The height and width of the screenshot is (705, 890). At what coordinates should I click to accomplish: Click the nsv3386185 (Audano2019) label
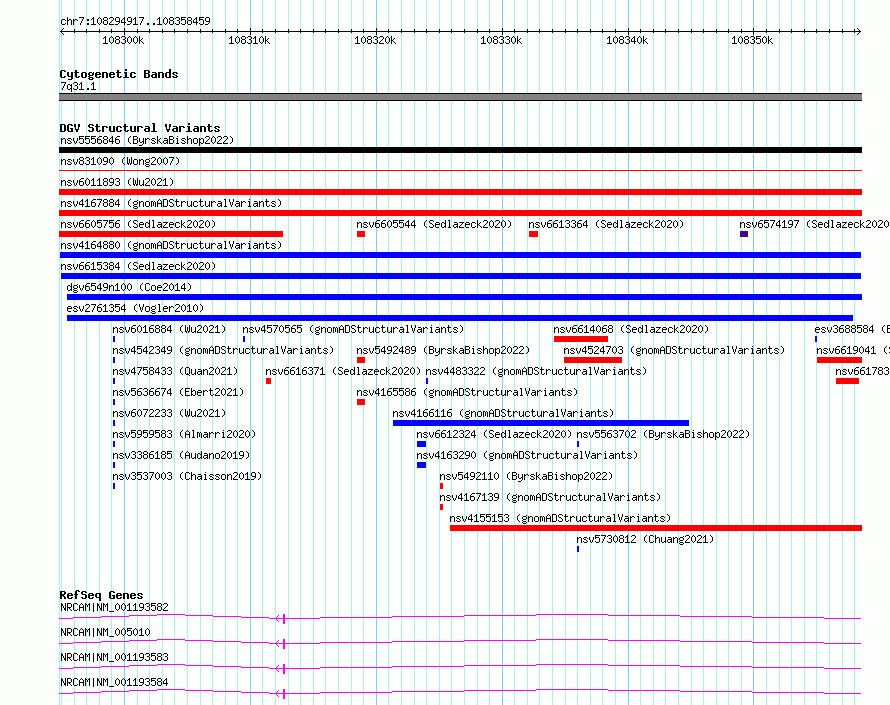[181, 455]
